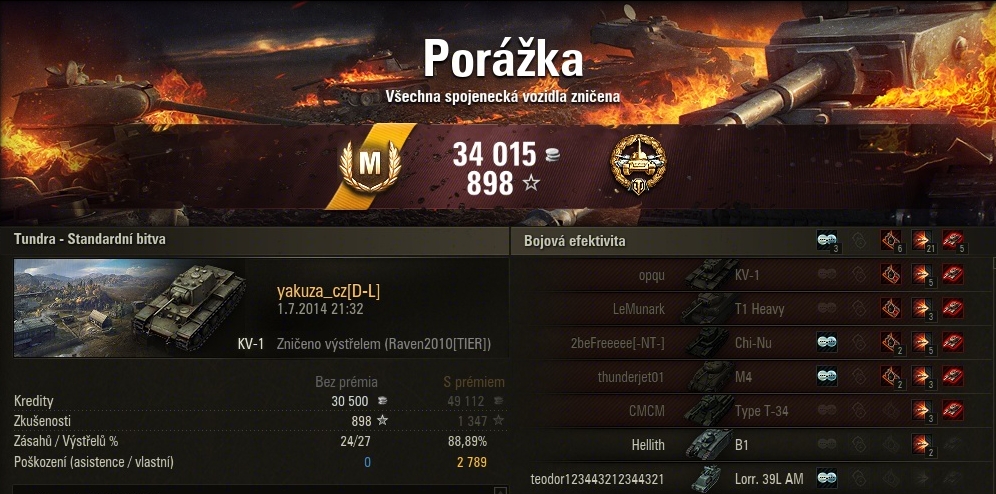Click the damage icon in Hellith's B1 row
Viewport: 996px width, 494px height.
[x=922, y=444]
